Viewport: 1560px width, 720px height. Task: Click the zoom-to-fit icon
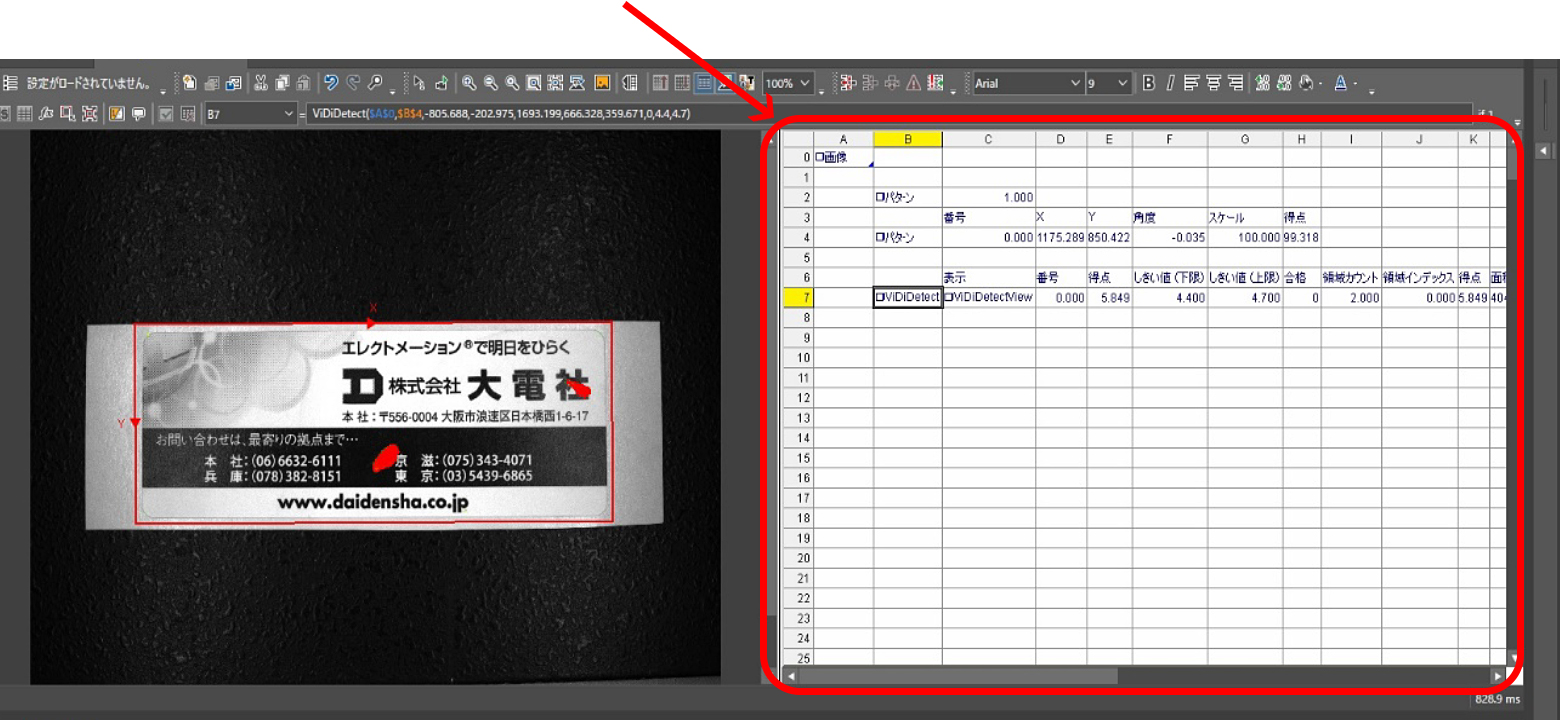click(534, 83)
